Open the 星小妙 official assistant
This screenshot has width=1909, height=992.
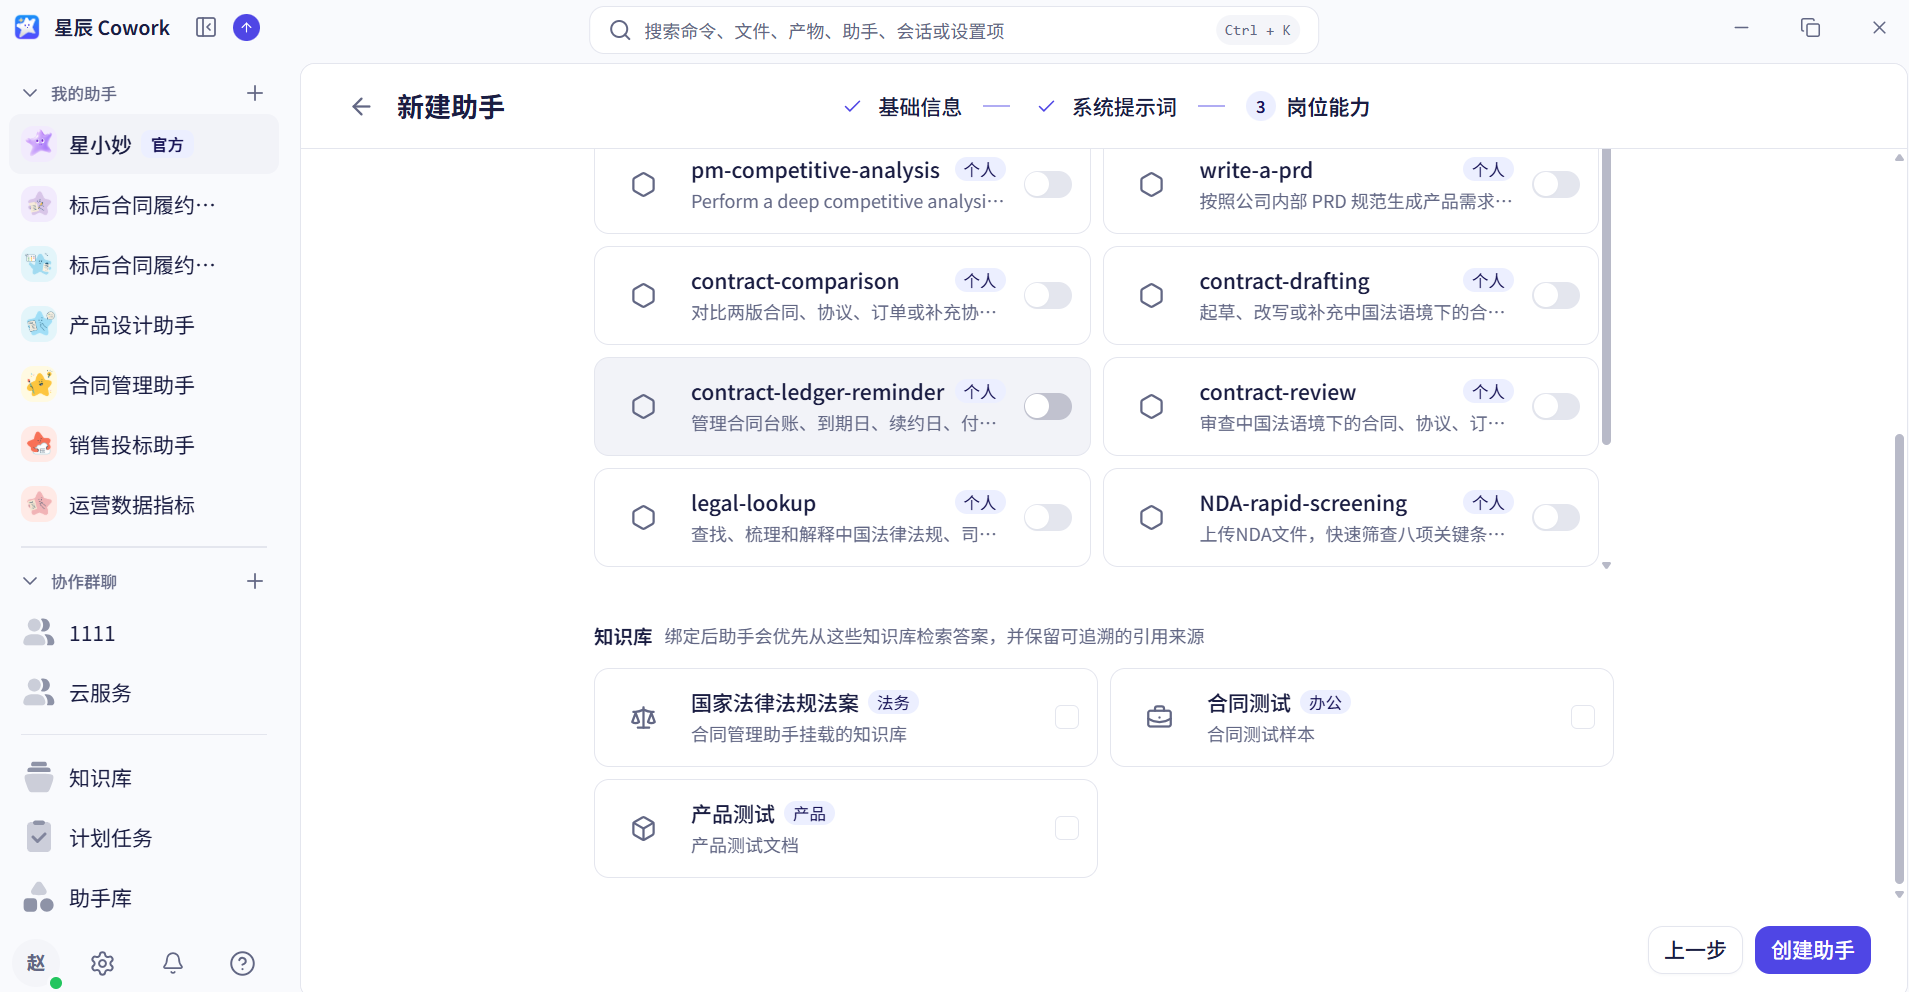144,144
